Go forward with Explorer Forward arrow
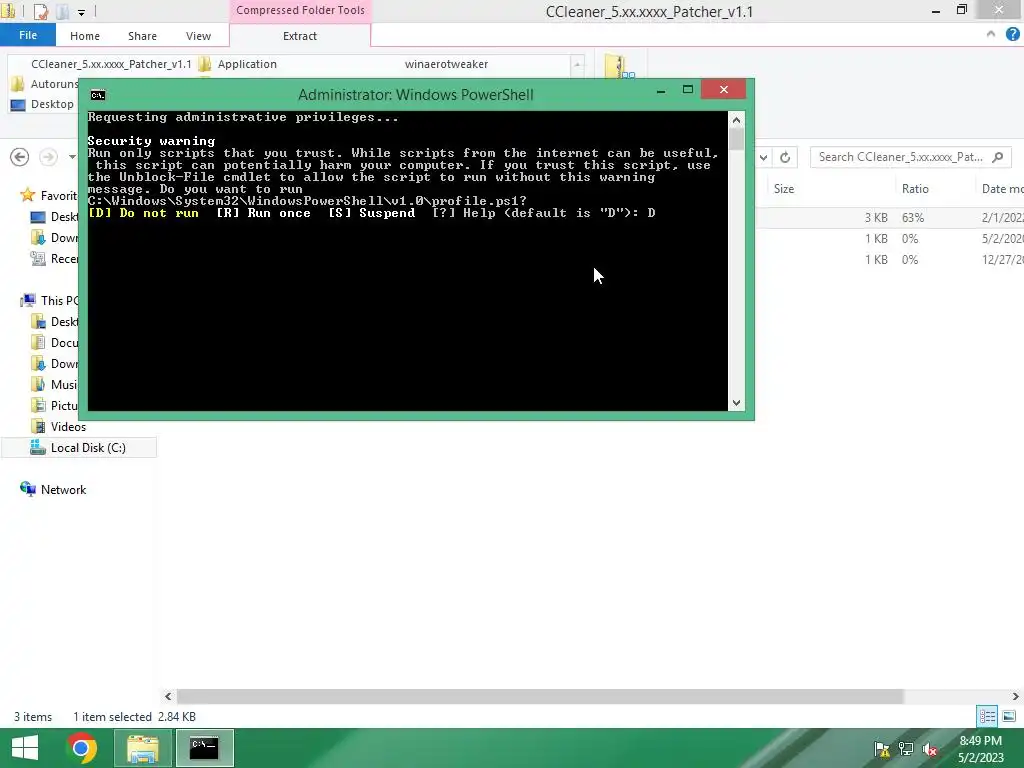This screenshot has width=1024, height=768. (48, 157)
